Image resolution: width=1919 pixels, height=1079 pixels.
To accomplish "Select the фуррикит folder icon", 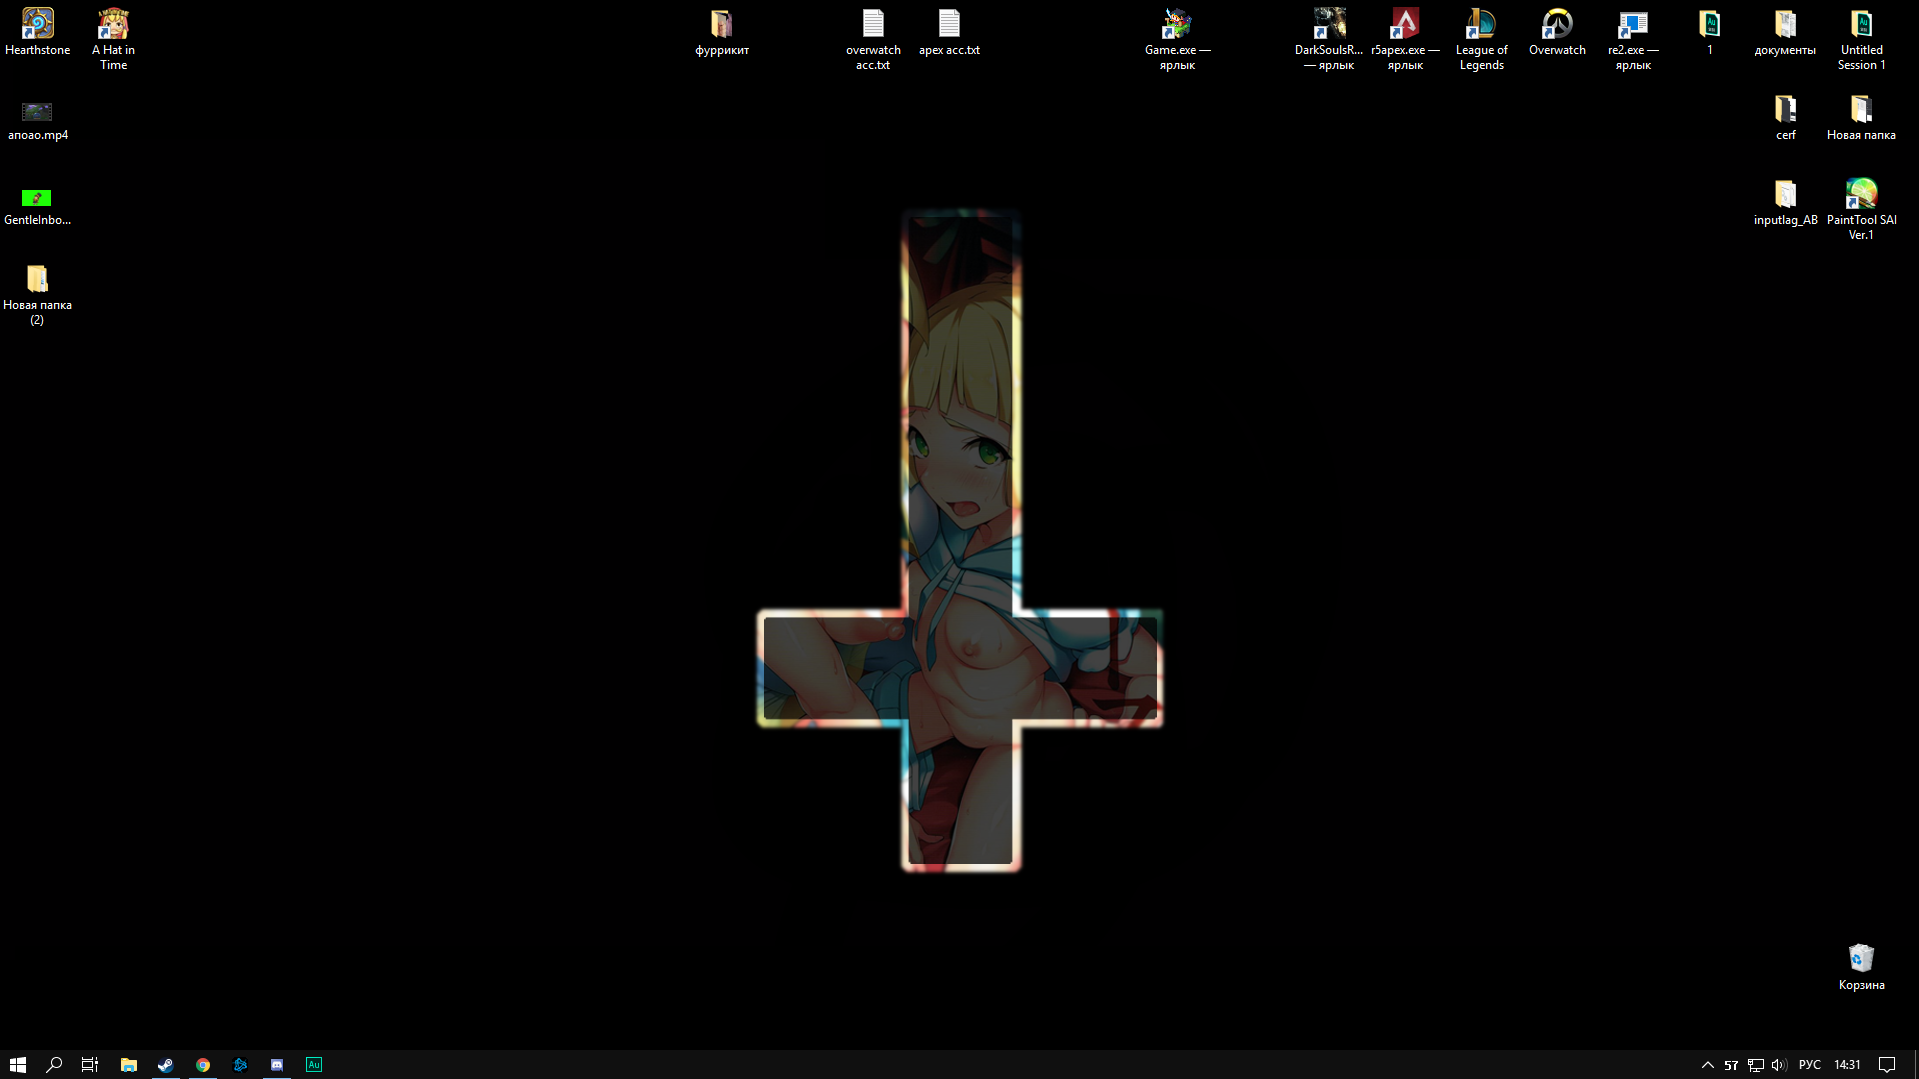I will click(721, 32).
